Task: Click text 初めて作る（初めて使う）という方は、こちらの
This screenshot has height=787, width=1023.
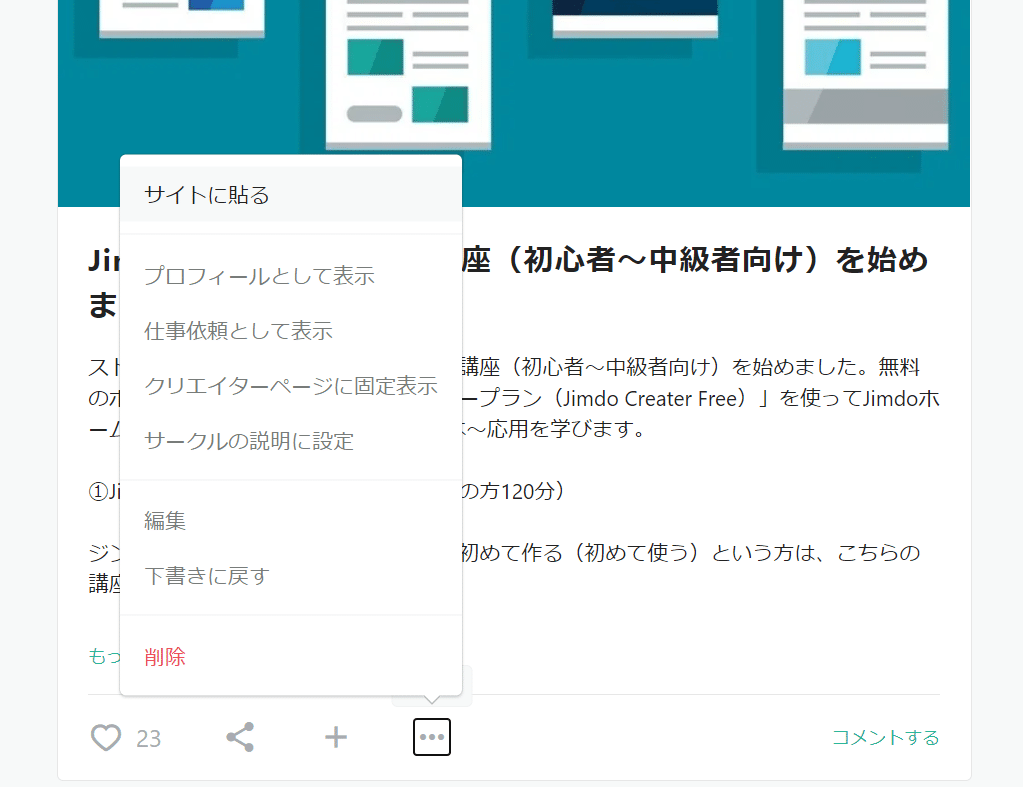Action: (x=691, y=553)
